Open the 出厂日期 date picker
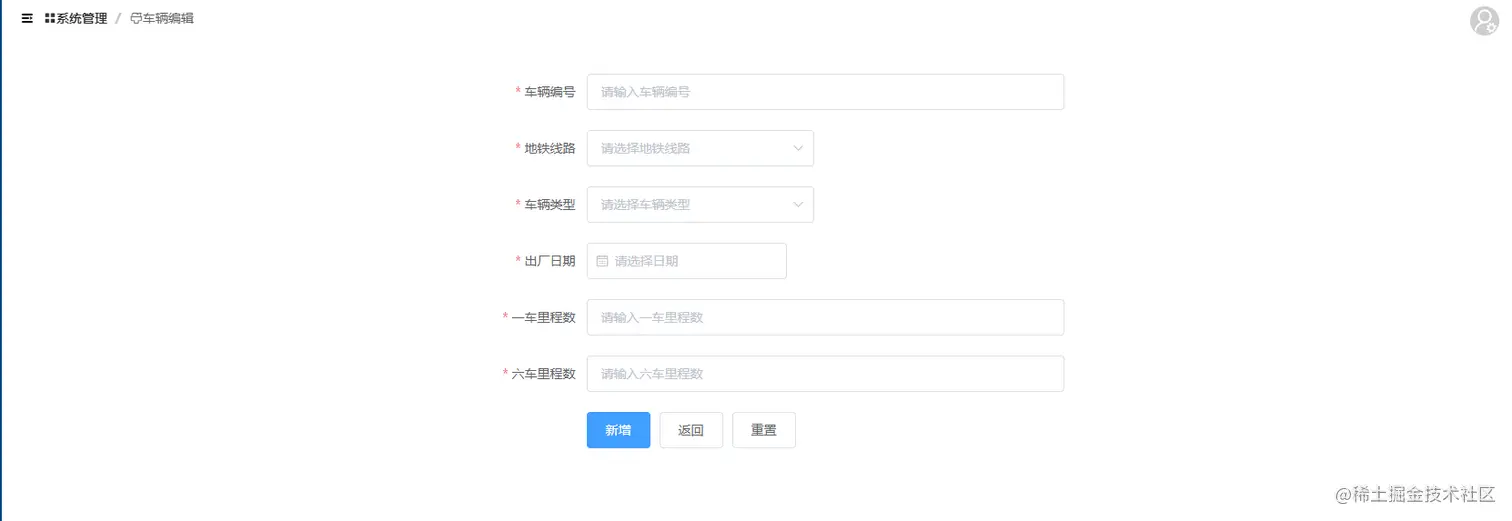1512x521 pixels. click(x=687, y=261)
